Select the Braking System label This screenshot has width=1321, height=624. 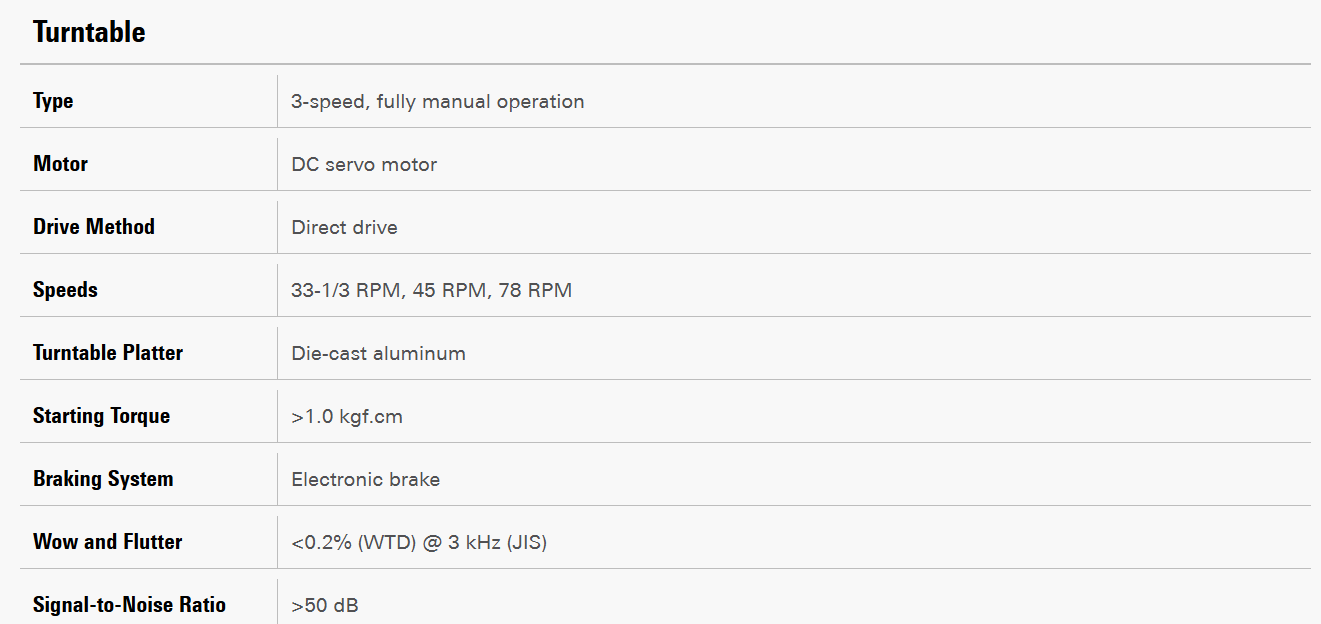(x=103, y=479)
